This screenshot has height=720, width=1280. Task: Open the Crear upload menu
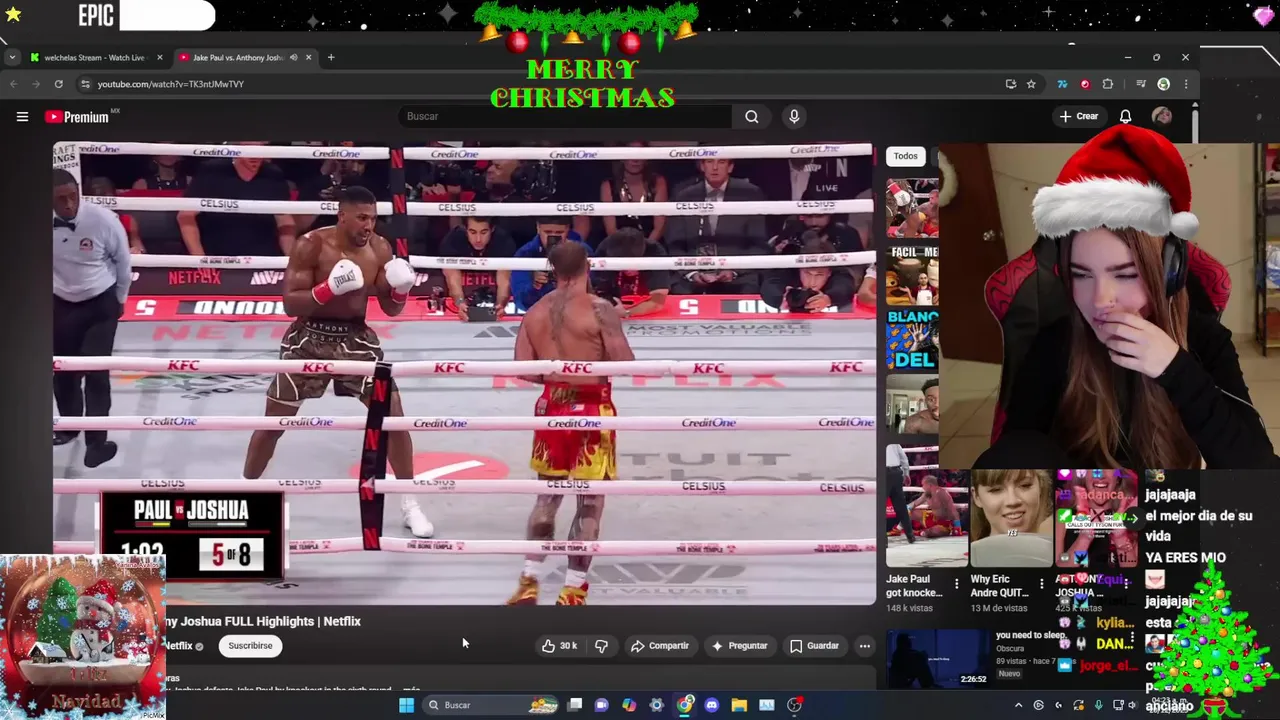pyautogui.click(x=1079, y=116)
